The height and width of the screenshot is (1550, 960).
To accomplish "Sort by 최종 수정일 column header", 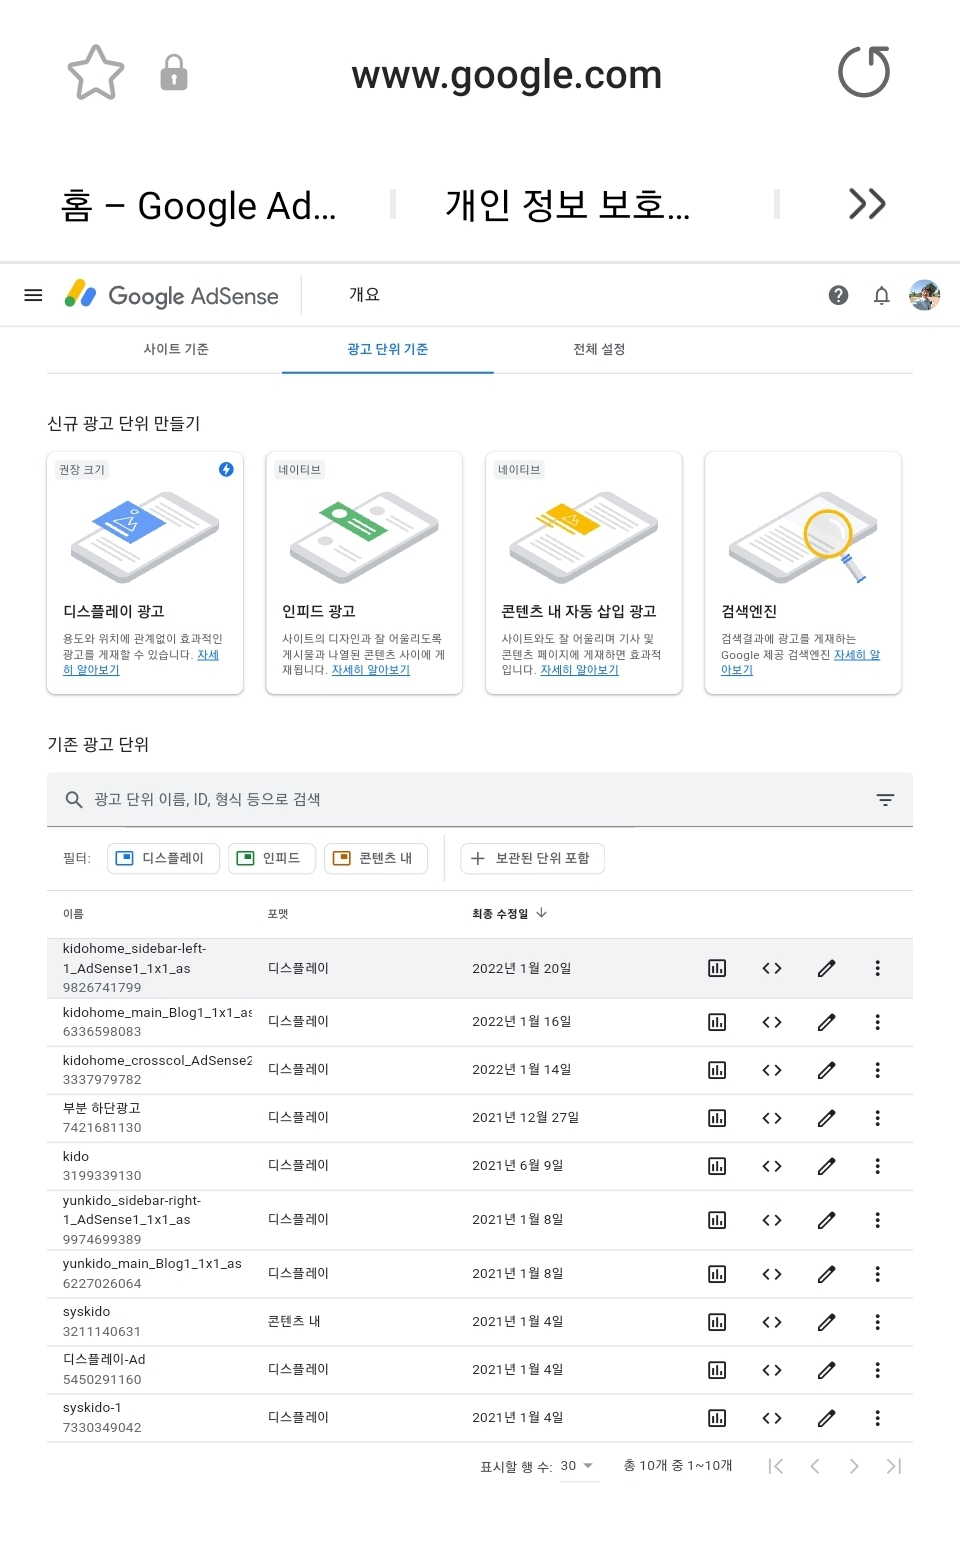I will coord(509,913).
